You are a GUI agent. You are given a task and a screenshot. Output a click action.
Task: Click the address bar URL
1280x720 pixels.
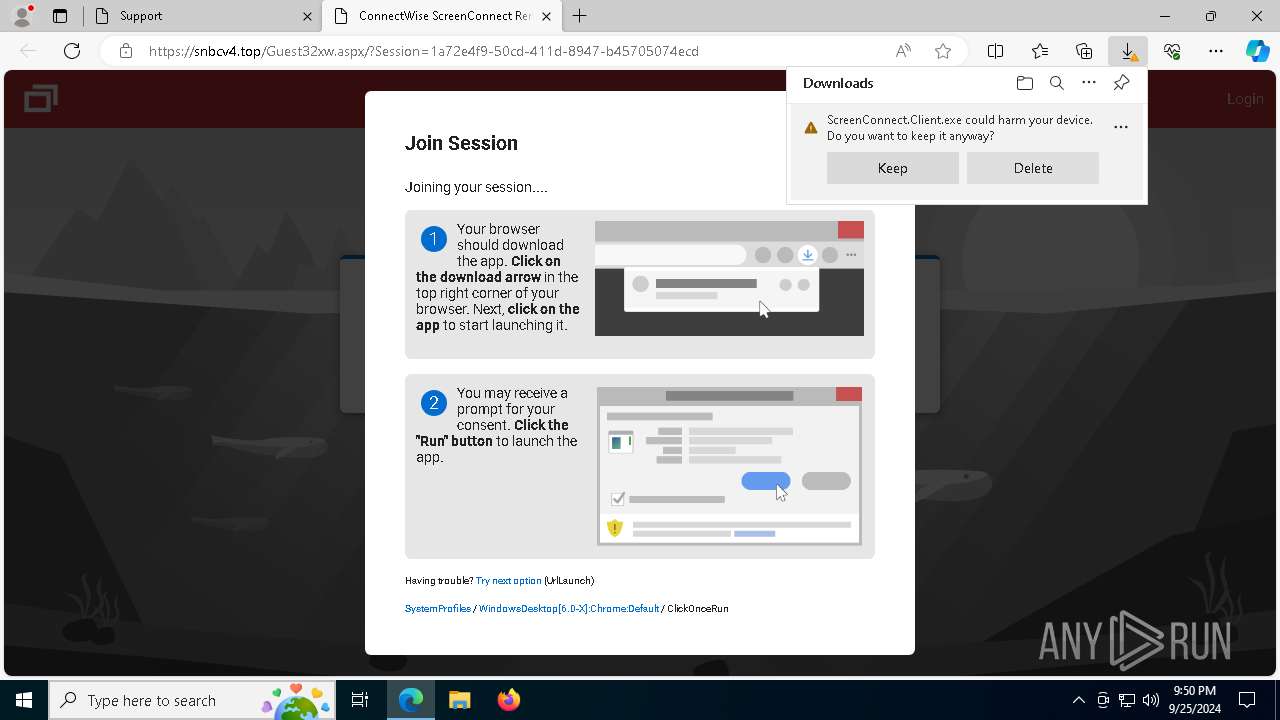point(424,51)
